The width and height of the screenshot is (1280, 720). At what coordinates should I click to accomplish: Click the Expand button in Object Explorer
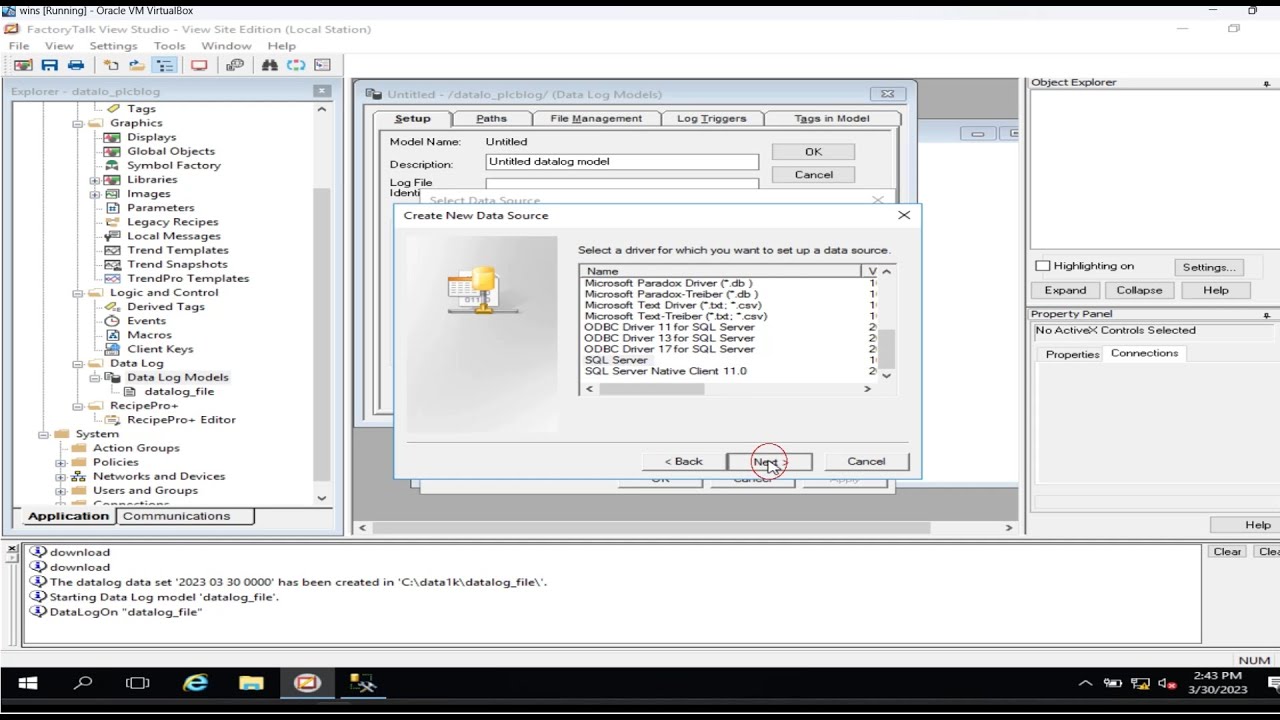pos(1065,290)
